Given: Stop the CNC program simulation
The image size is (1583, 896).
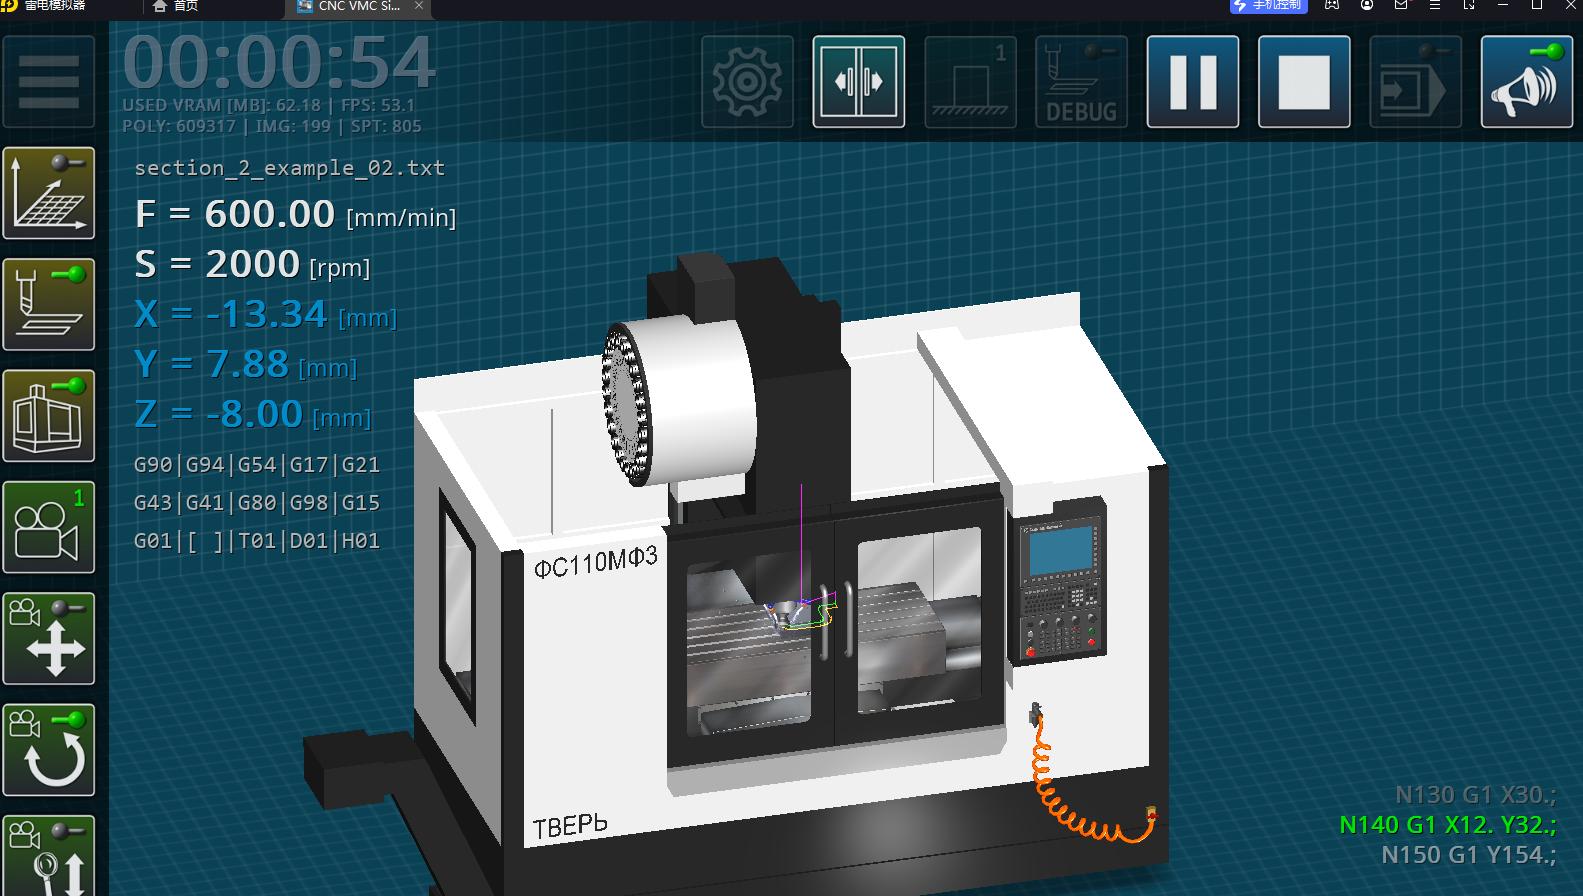Looking at the screenshot, I should coord(1304,82).
